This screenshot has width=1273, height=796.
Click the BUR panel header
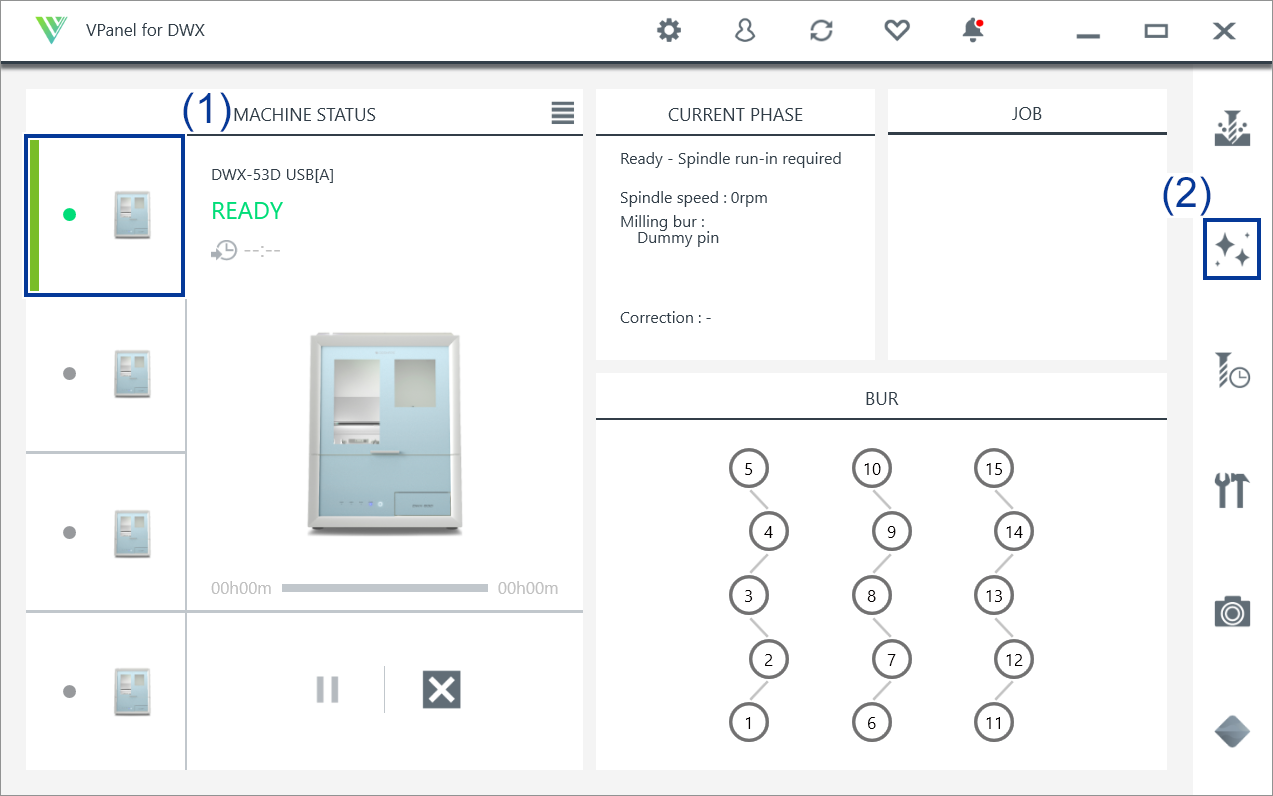881,398
